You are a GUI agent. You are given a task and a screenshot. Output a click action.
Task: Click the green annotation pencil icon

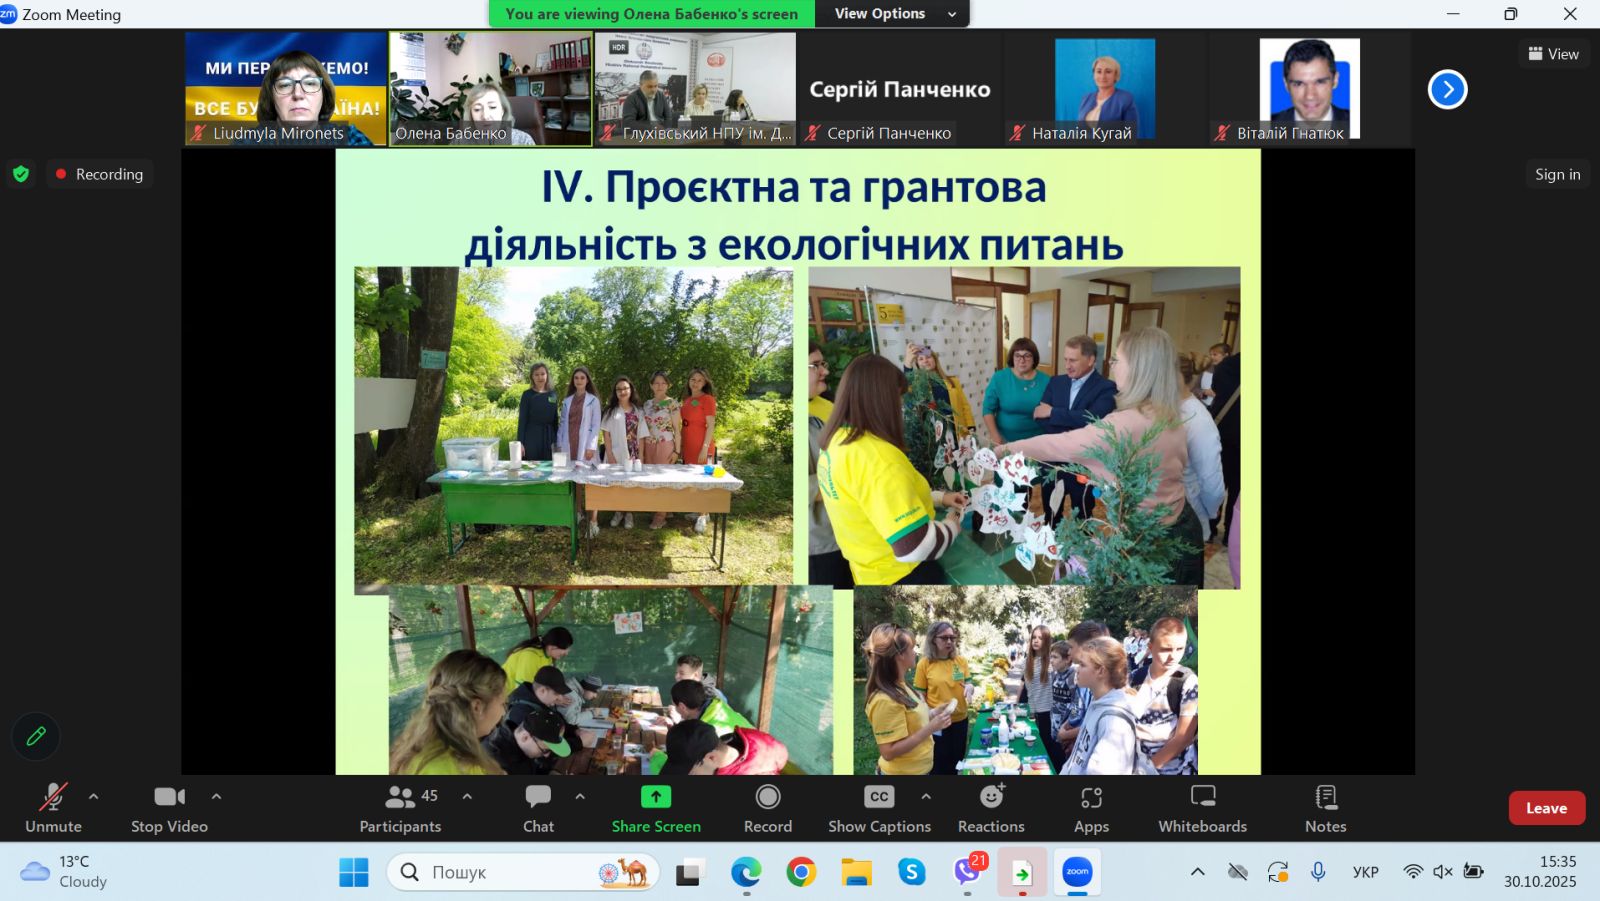click(x=36, y=737)
